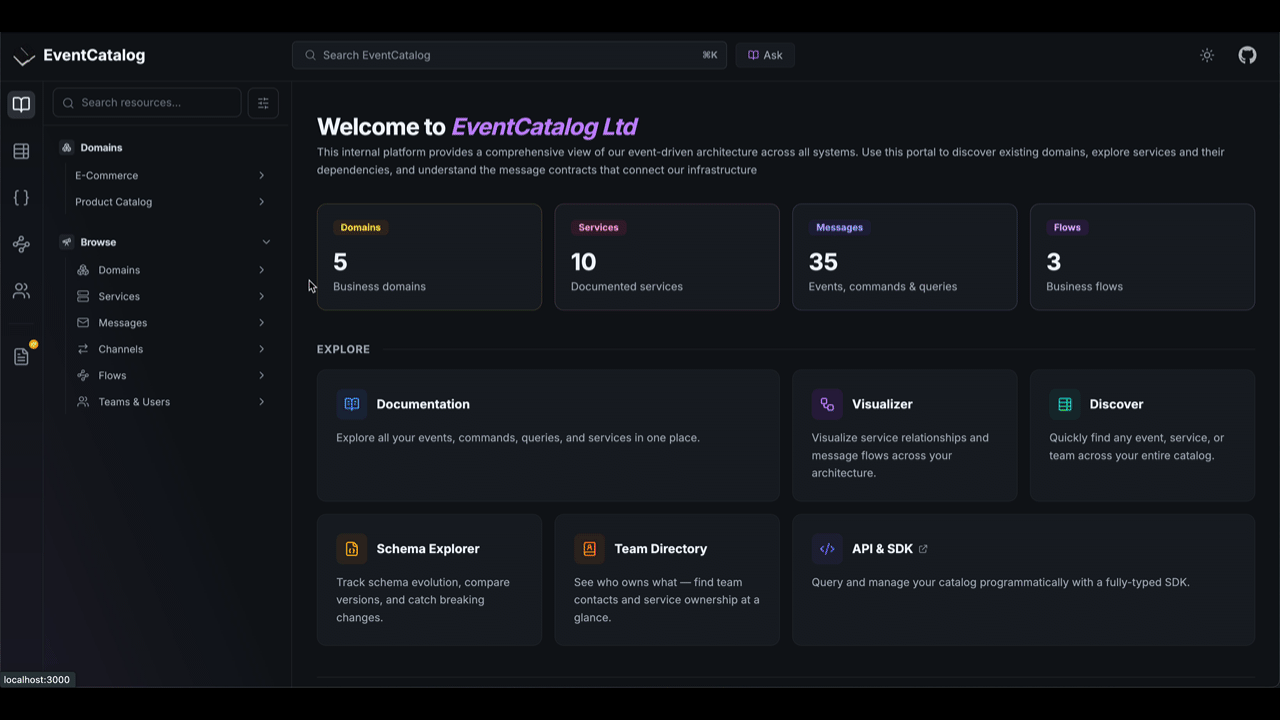Click the sidebar filter settings icon
The height and width of the screenshot is (720, 1280).
pyautogui.click(x=263, y=102)
